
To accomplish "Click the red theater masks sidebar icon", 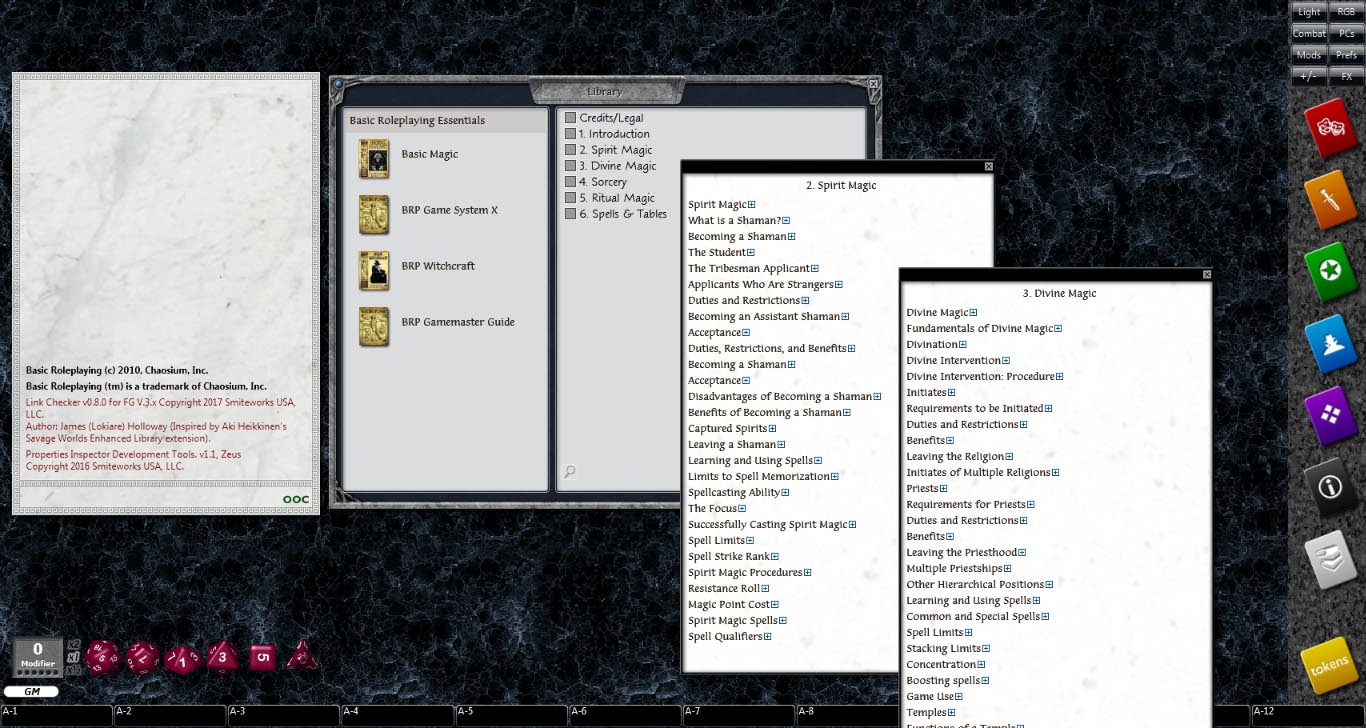I will (1329, 128).
